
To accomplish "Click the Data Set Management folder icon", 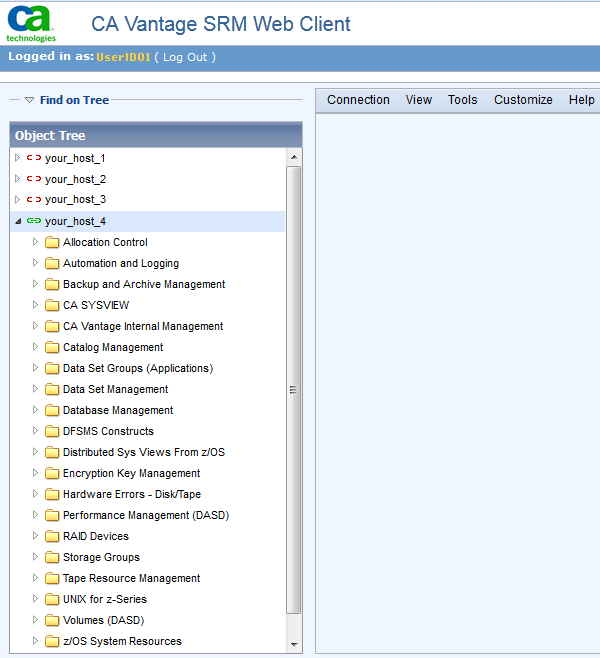I will click(x=52, y=389).
